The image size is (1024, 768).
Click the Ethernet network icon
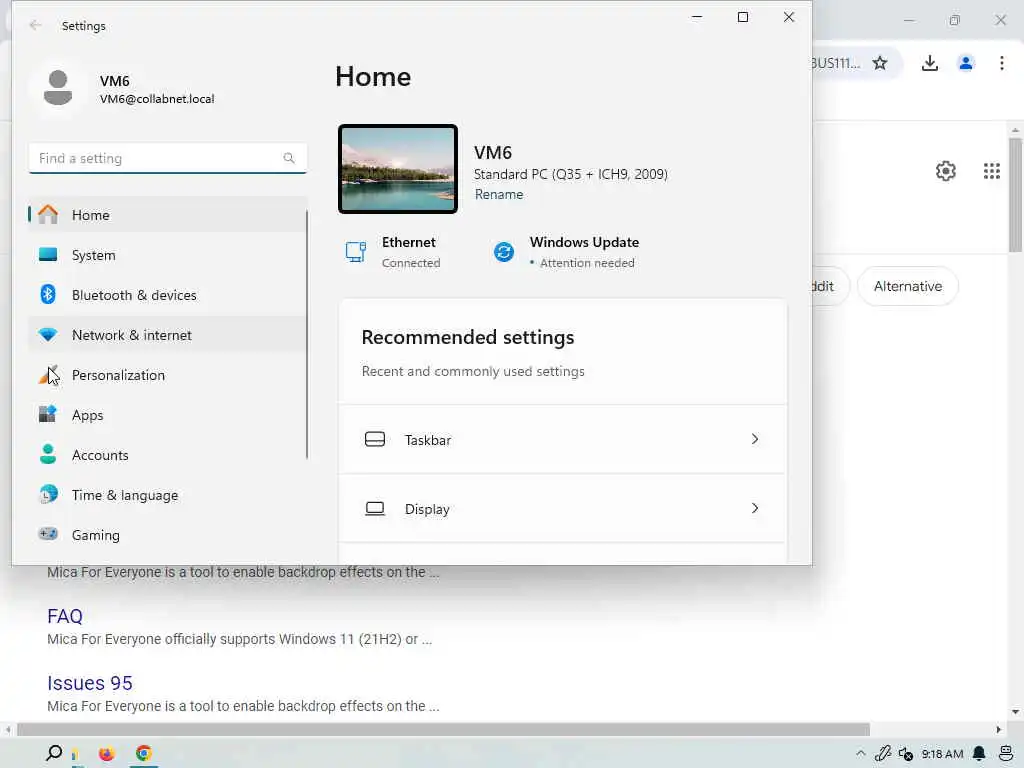pos(356,251)
